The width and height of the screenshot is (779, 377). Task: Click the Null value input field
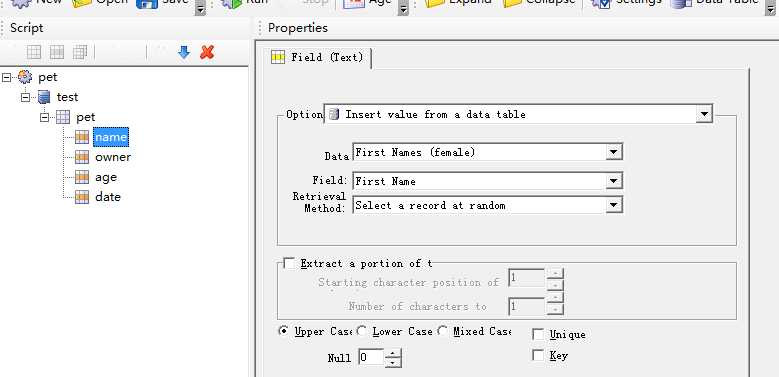(x=372, y=358)
